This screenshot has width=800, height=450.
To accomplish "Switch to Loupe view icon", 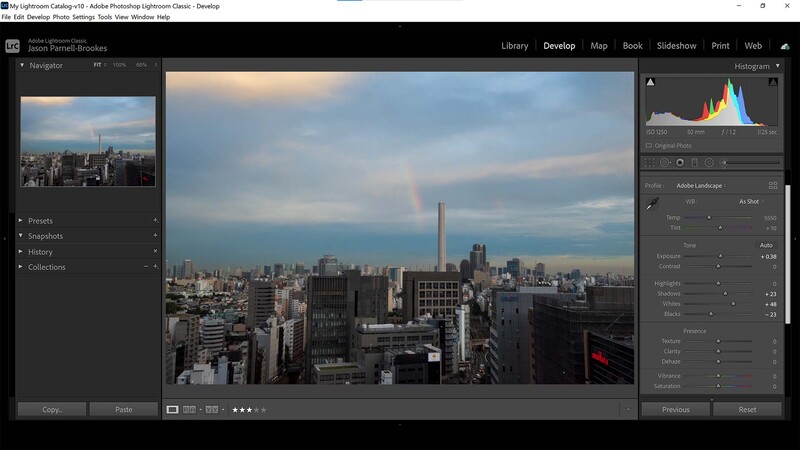I will (172, 410).
